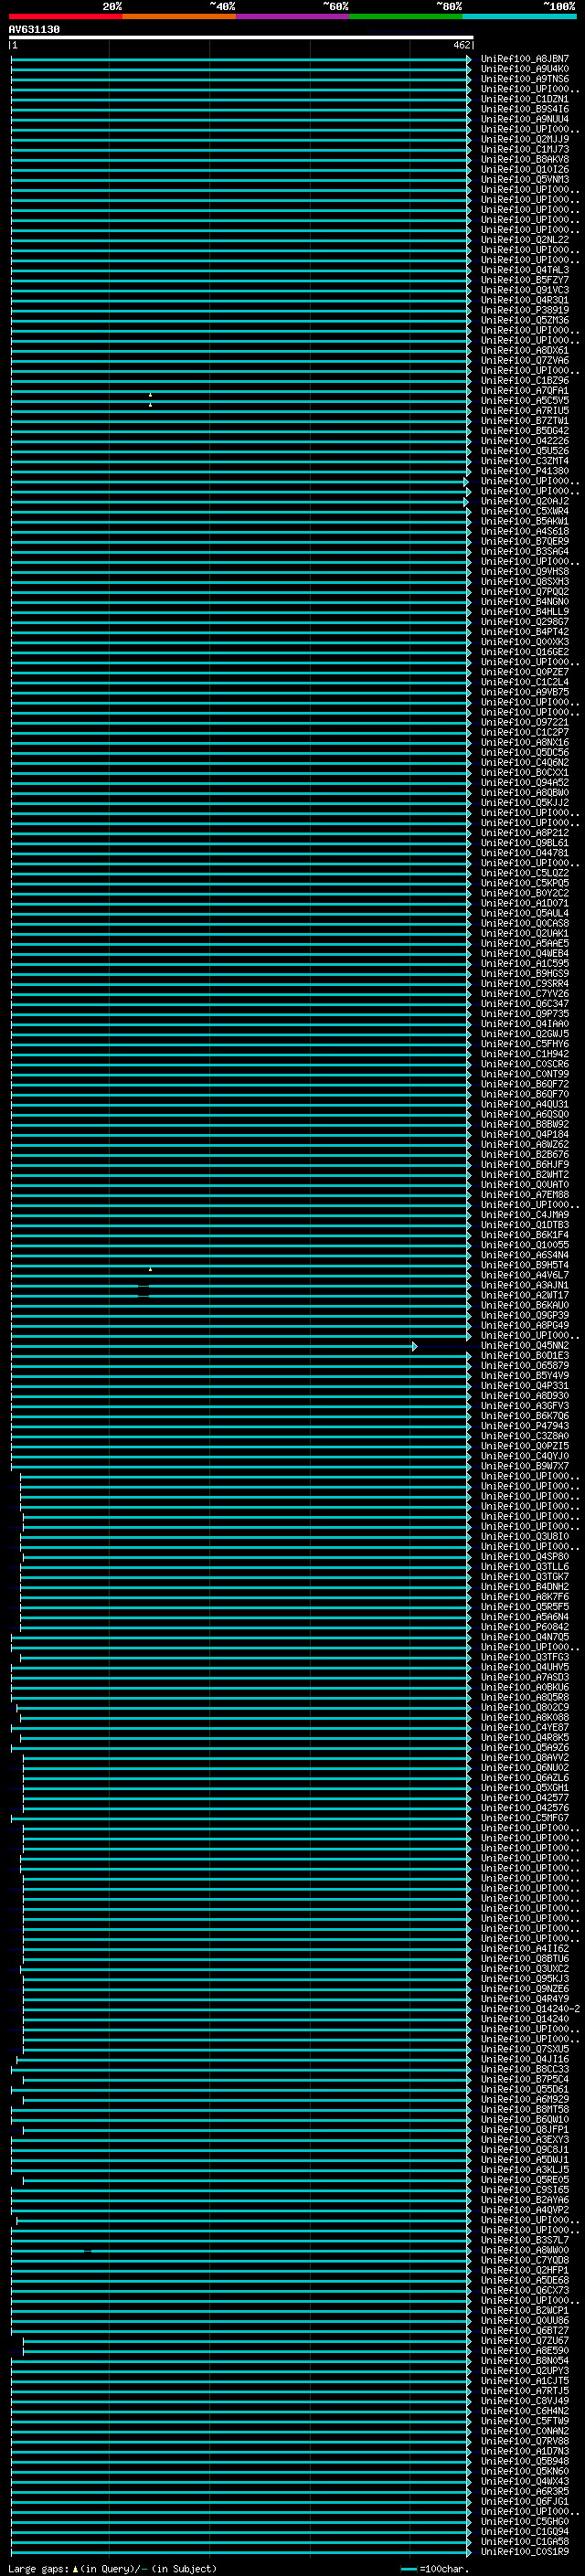
Task: Select hit UniRef100_C1MJ73
Action: (x=525, y=149)
